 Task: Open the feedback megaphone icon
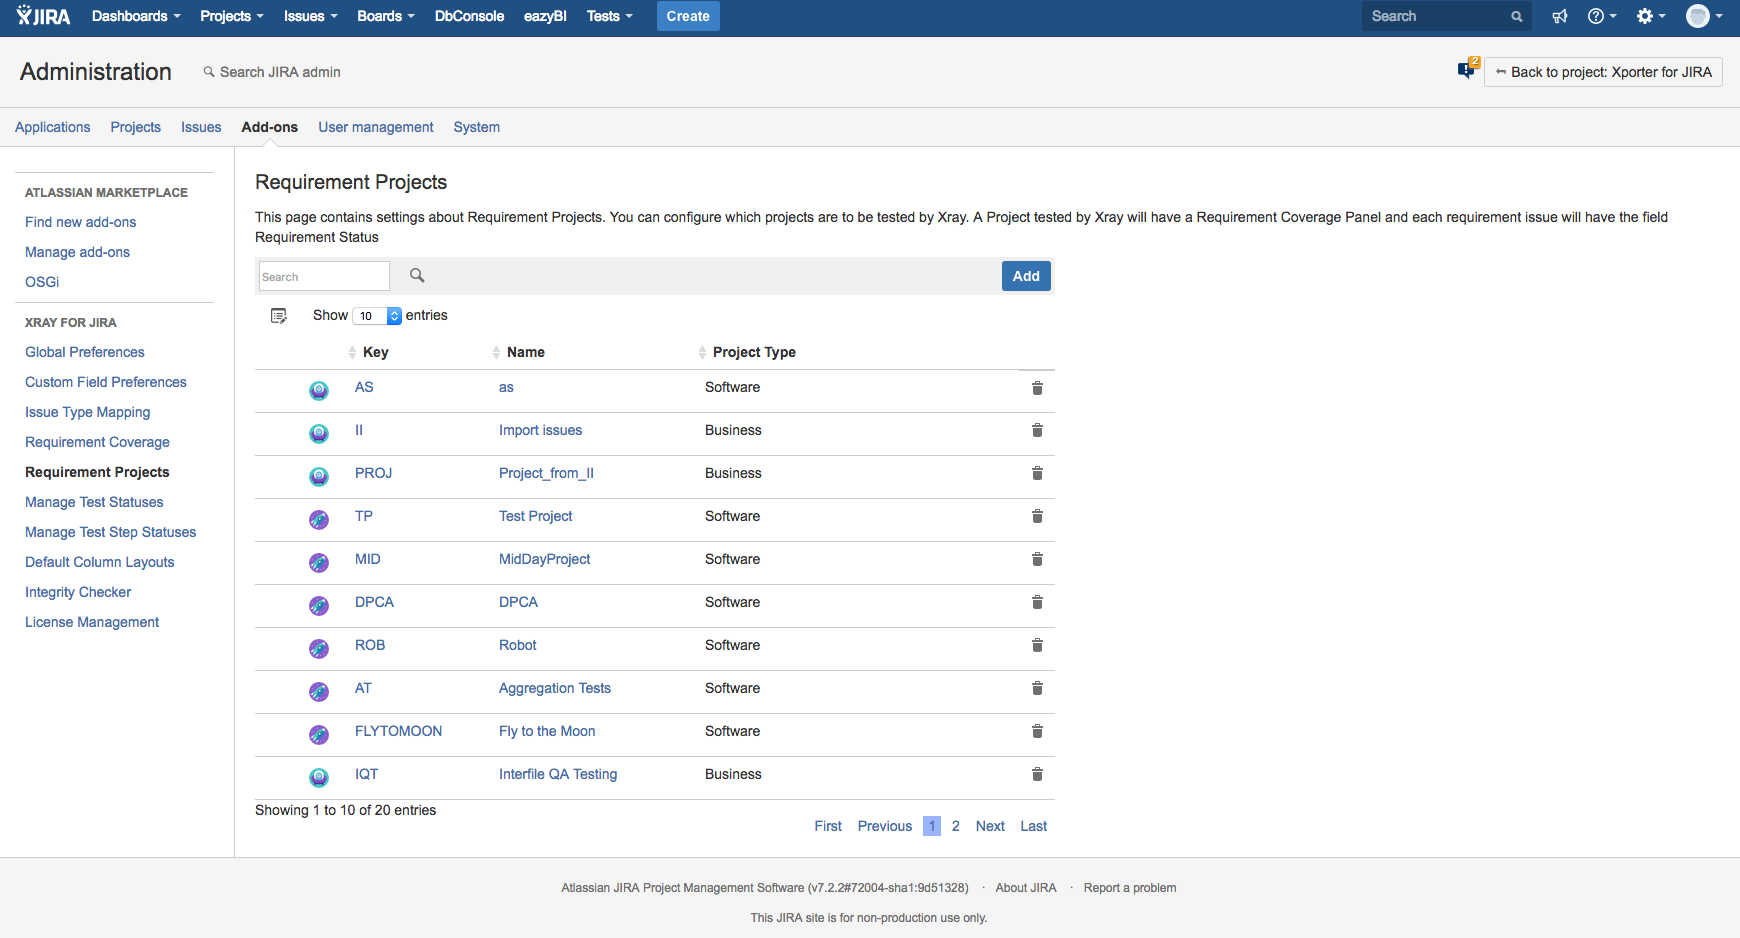[x=1560, y=16]
